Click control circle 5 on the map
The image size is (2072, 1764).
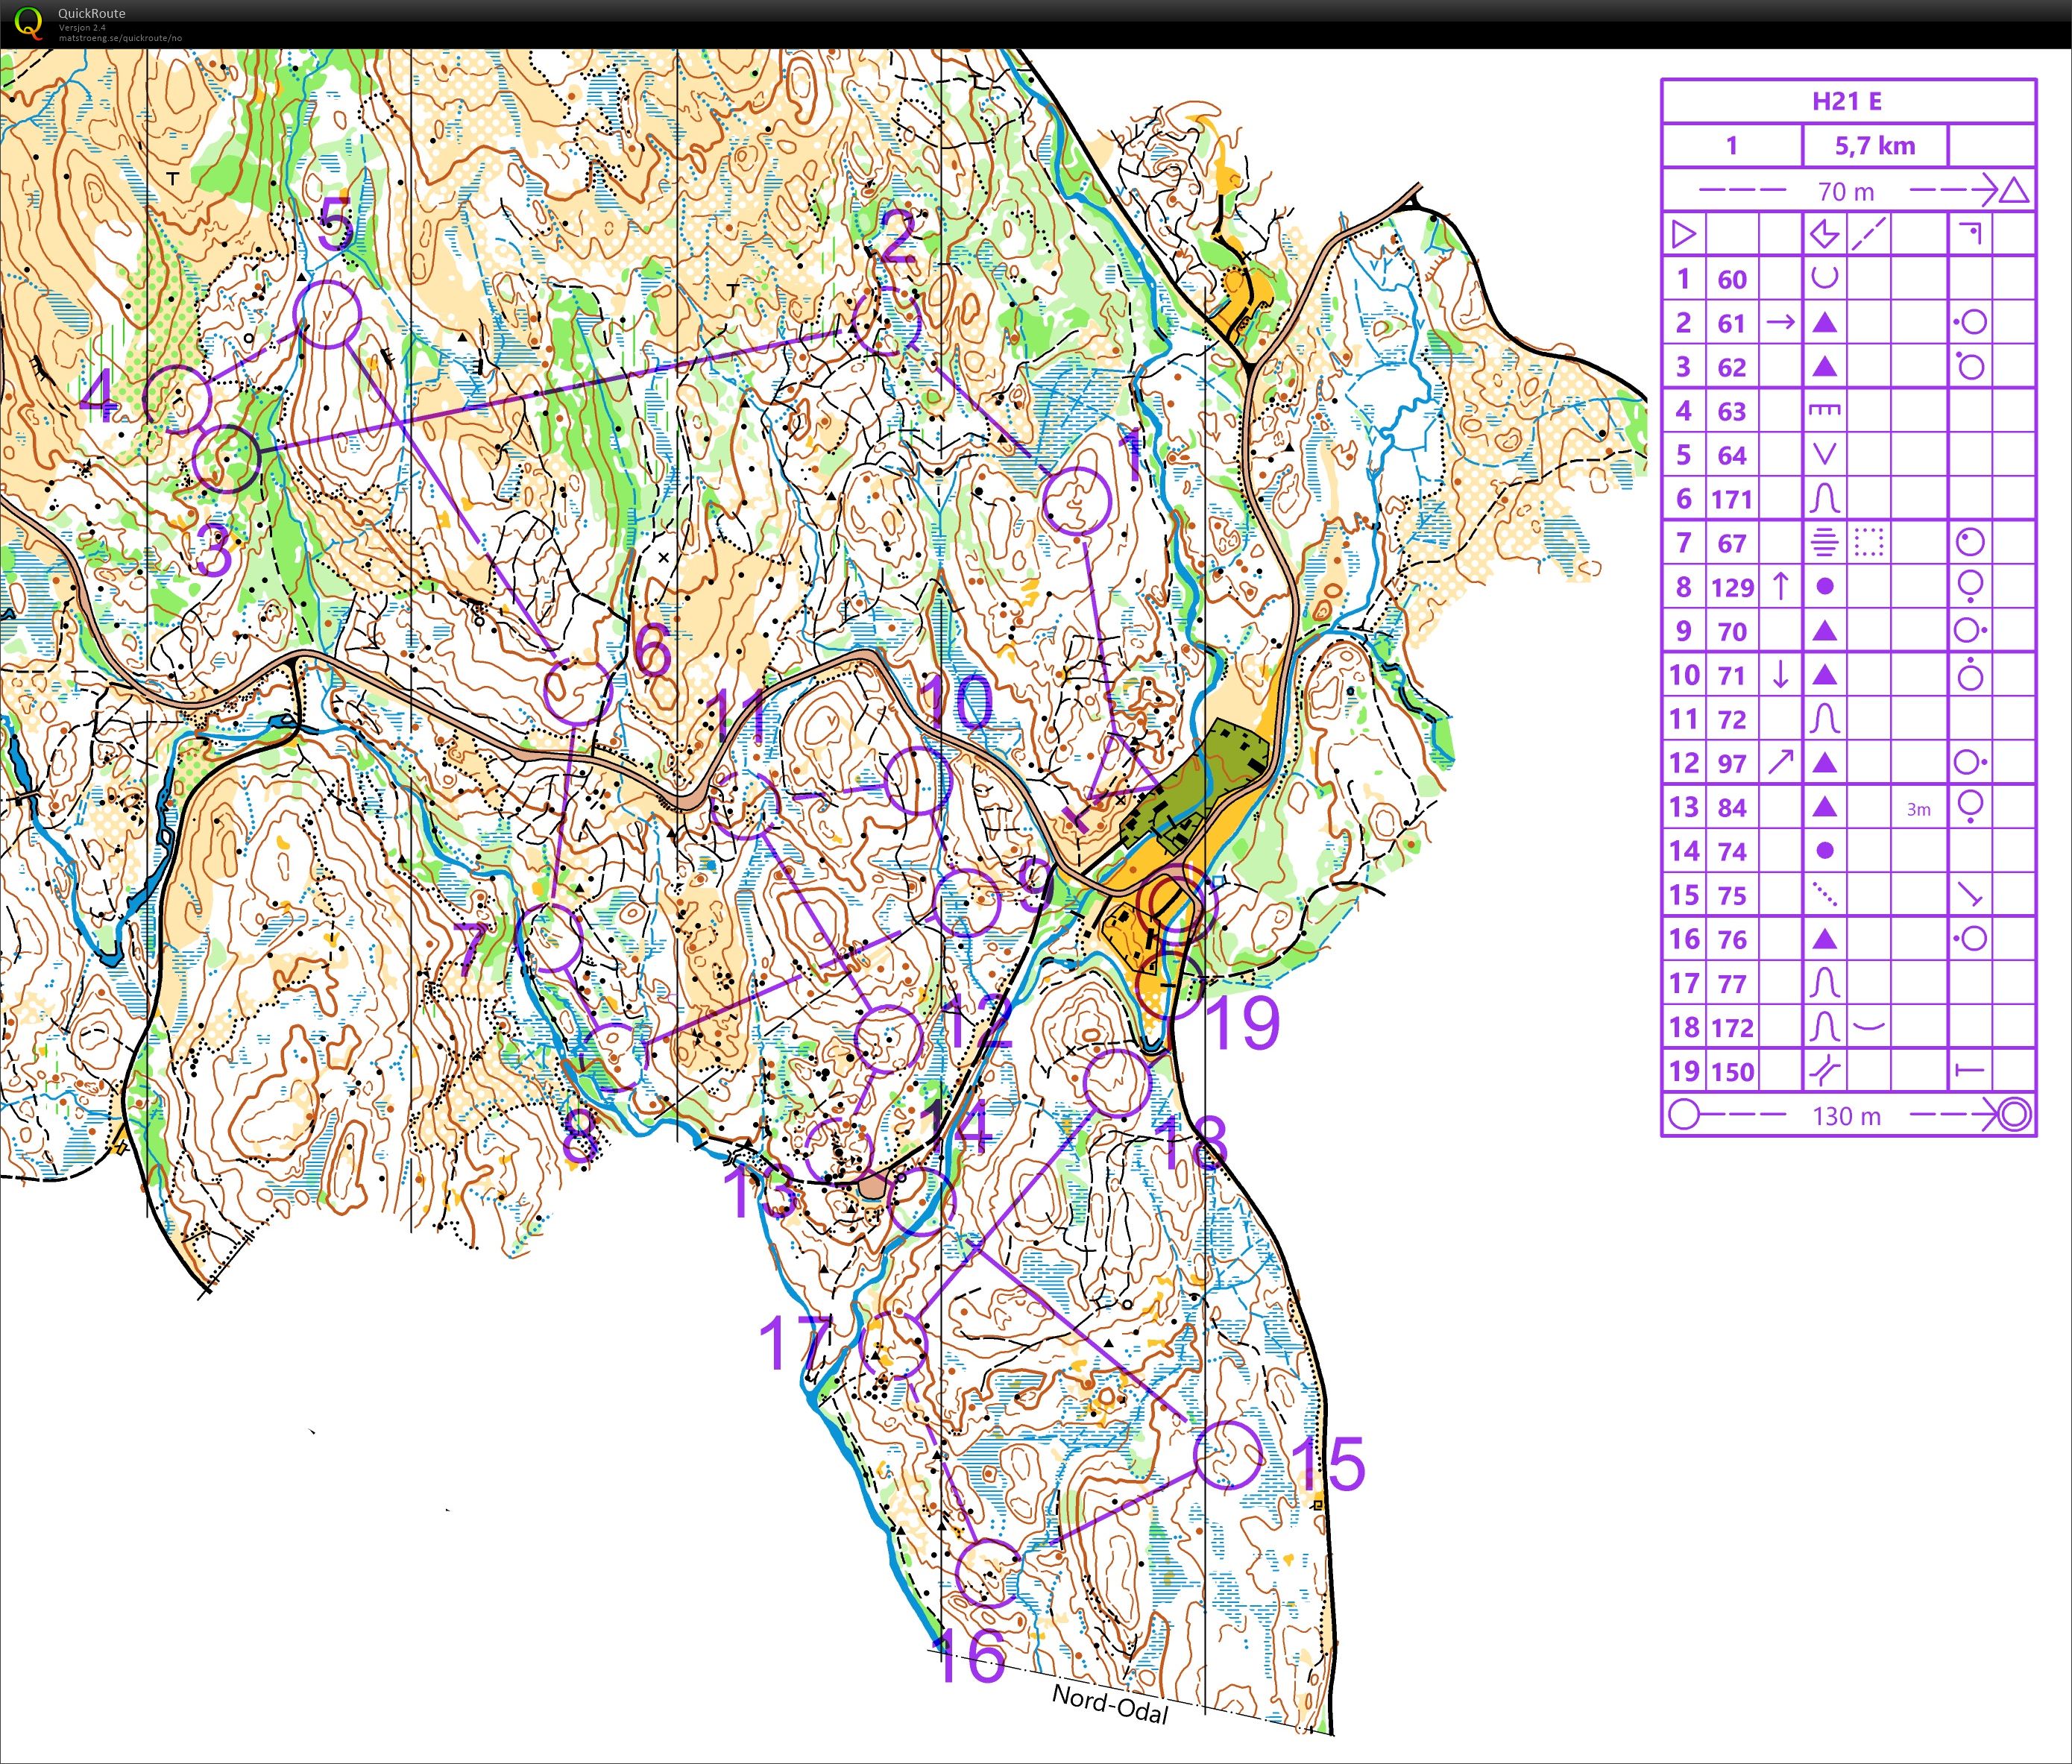click(x=327, y=314)
